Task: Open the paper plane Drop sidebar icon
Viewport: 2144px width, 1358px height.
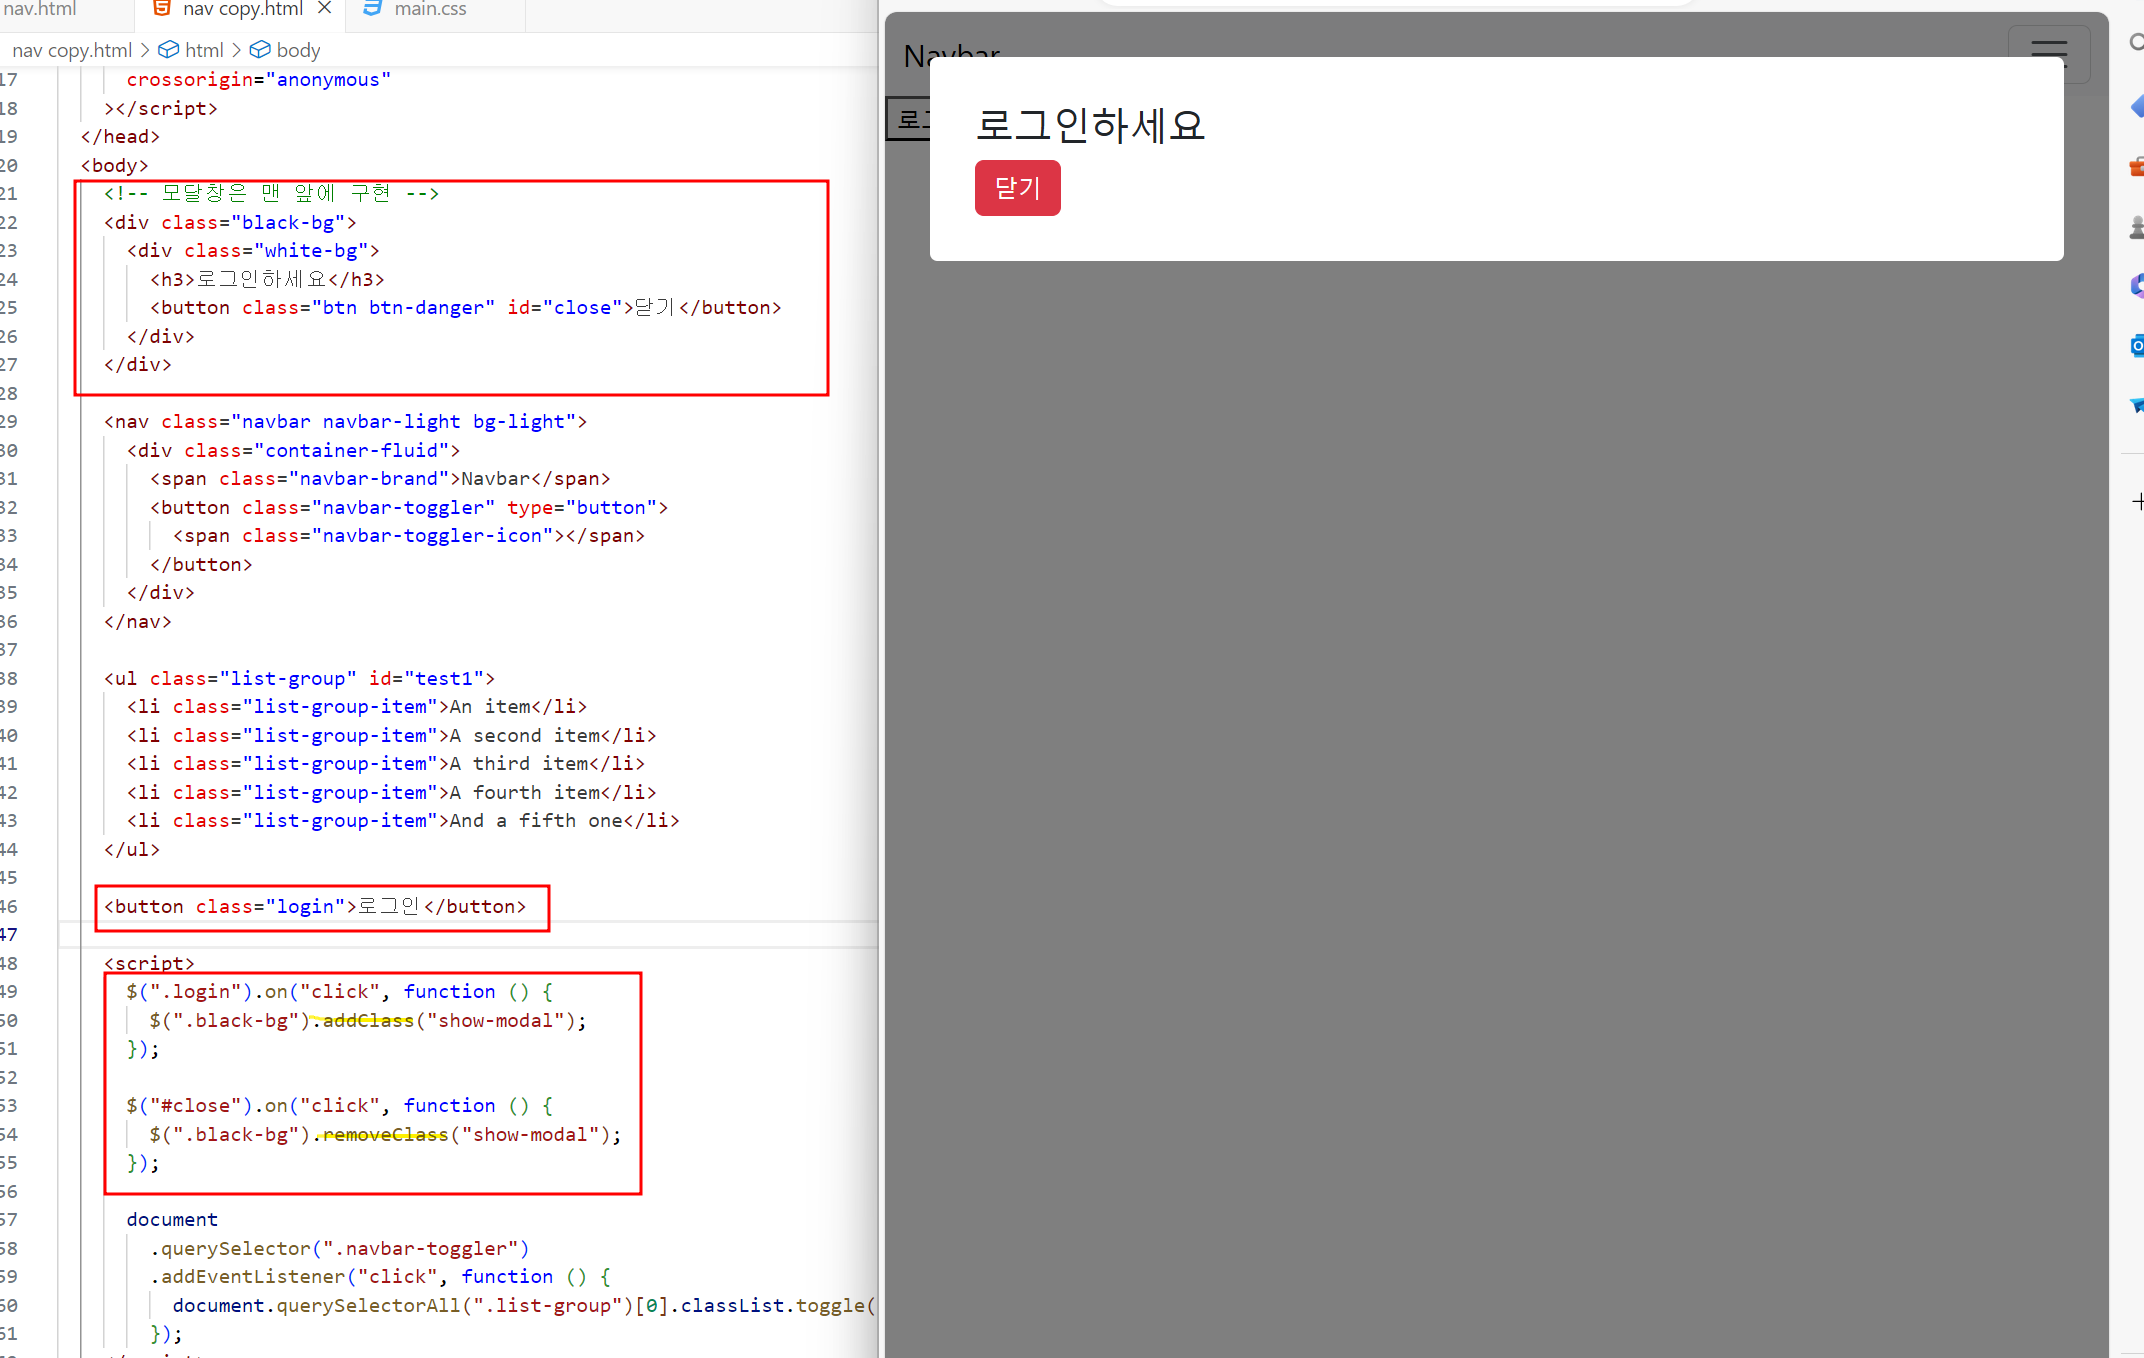Action: point(2136,405)
